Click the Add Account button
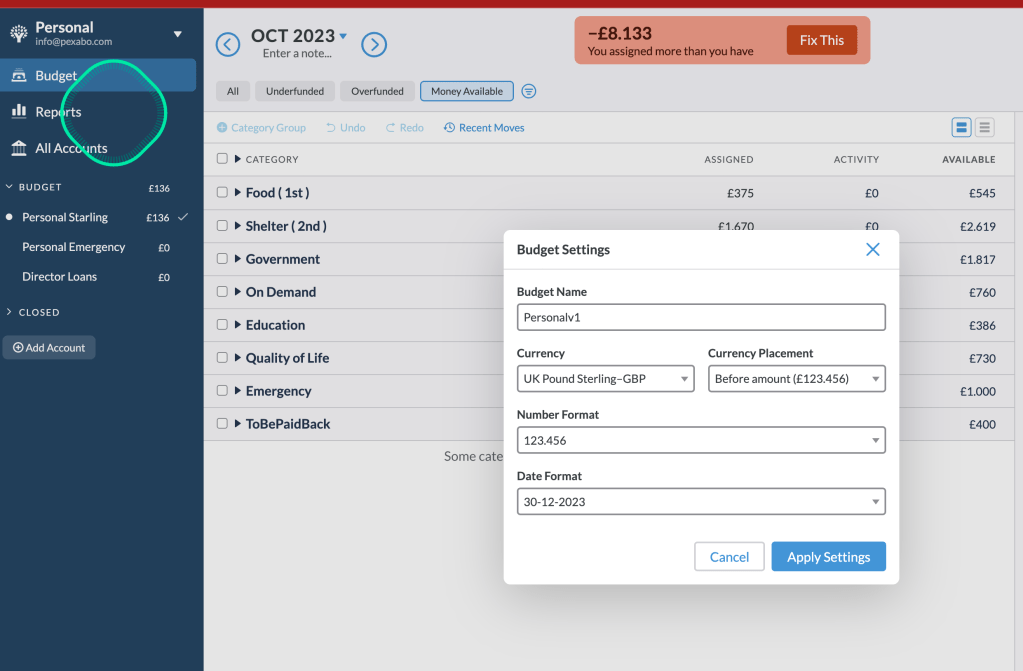The height and width of the screenshot is (671, 1023). (49, 347)
